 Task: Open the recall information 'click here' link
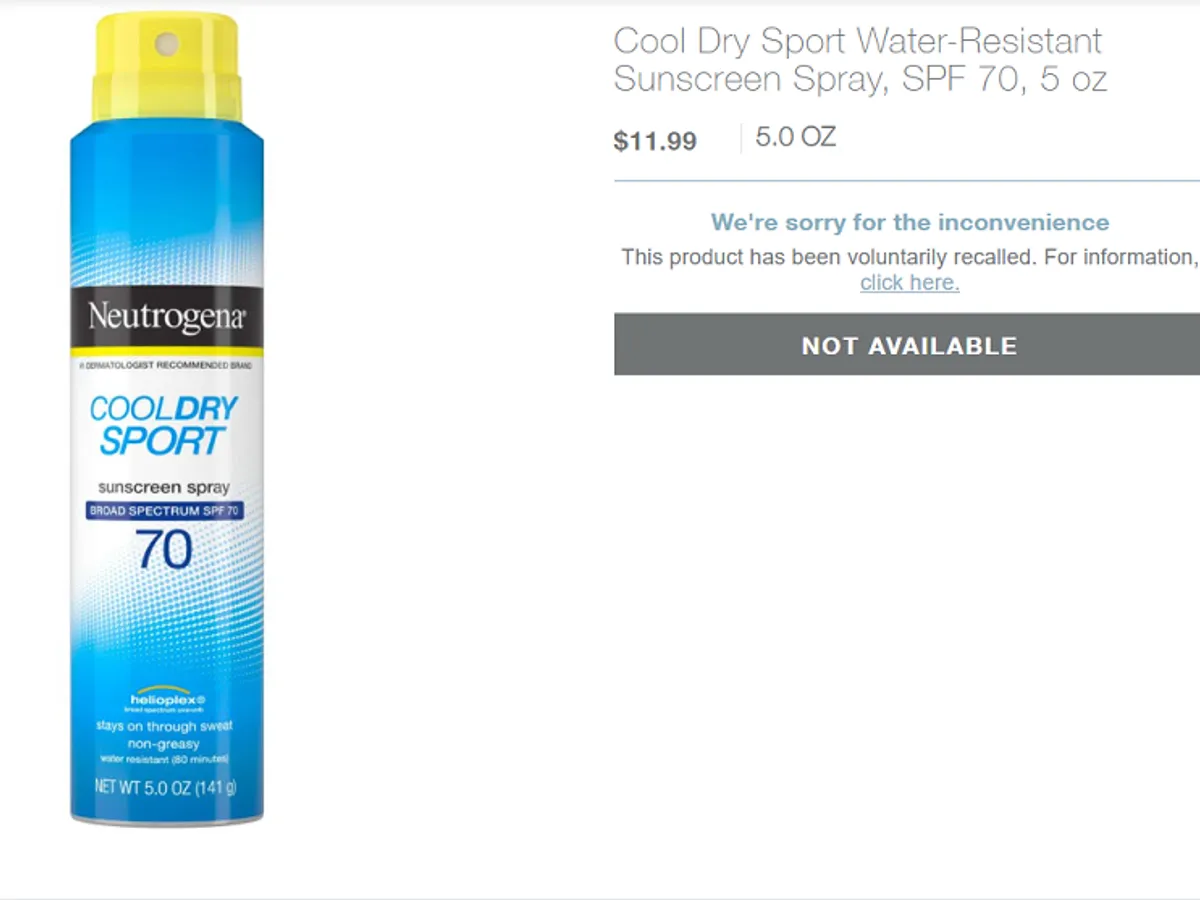909,283
